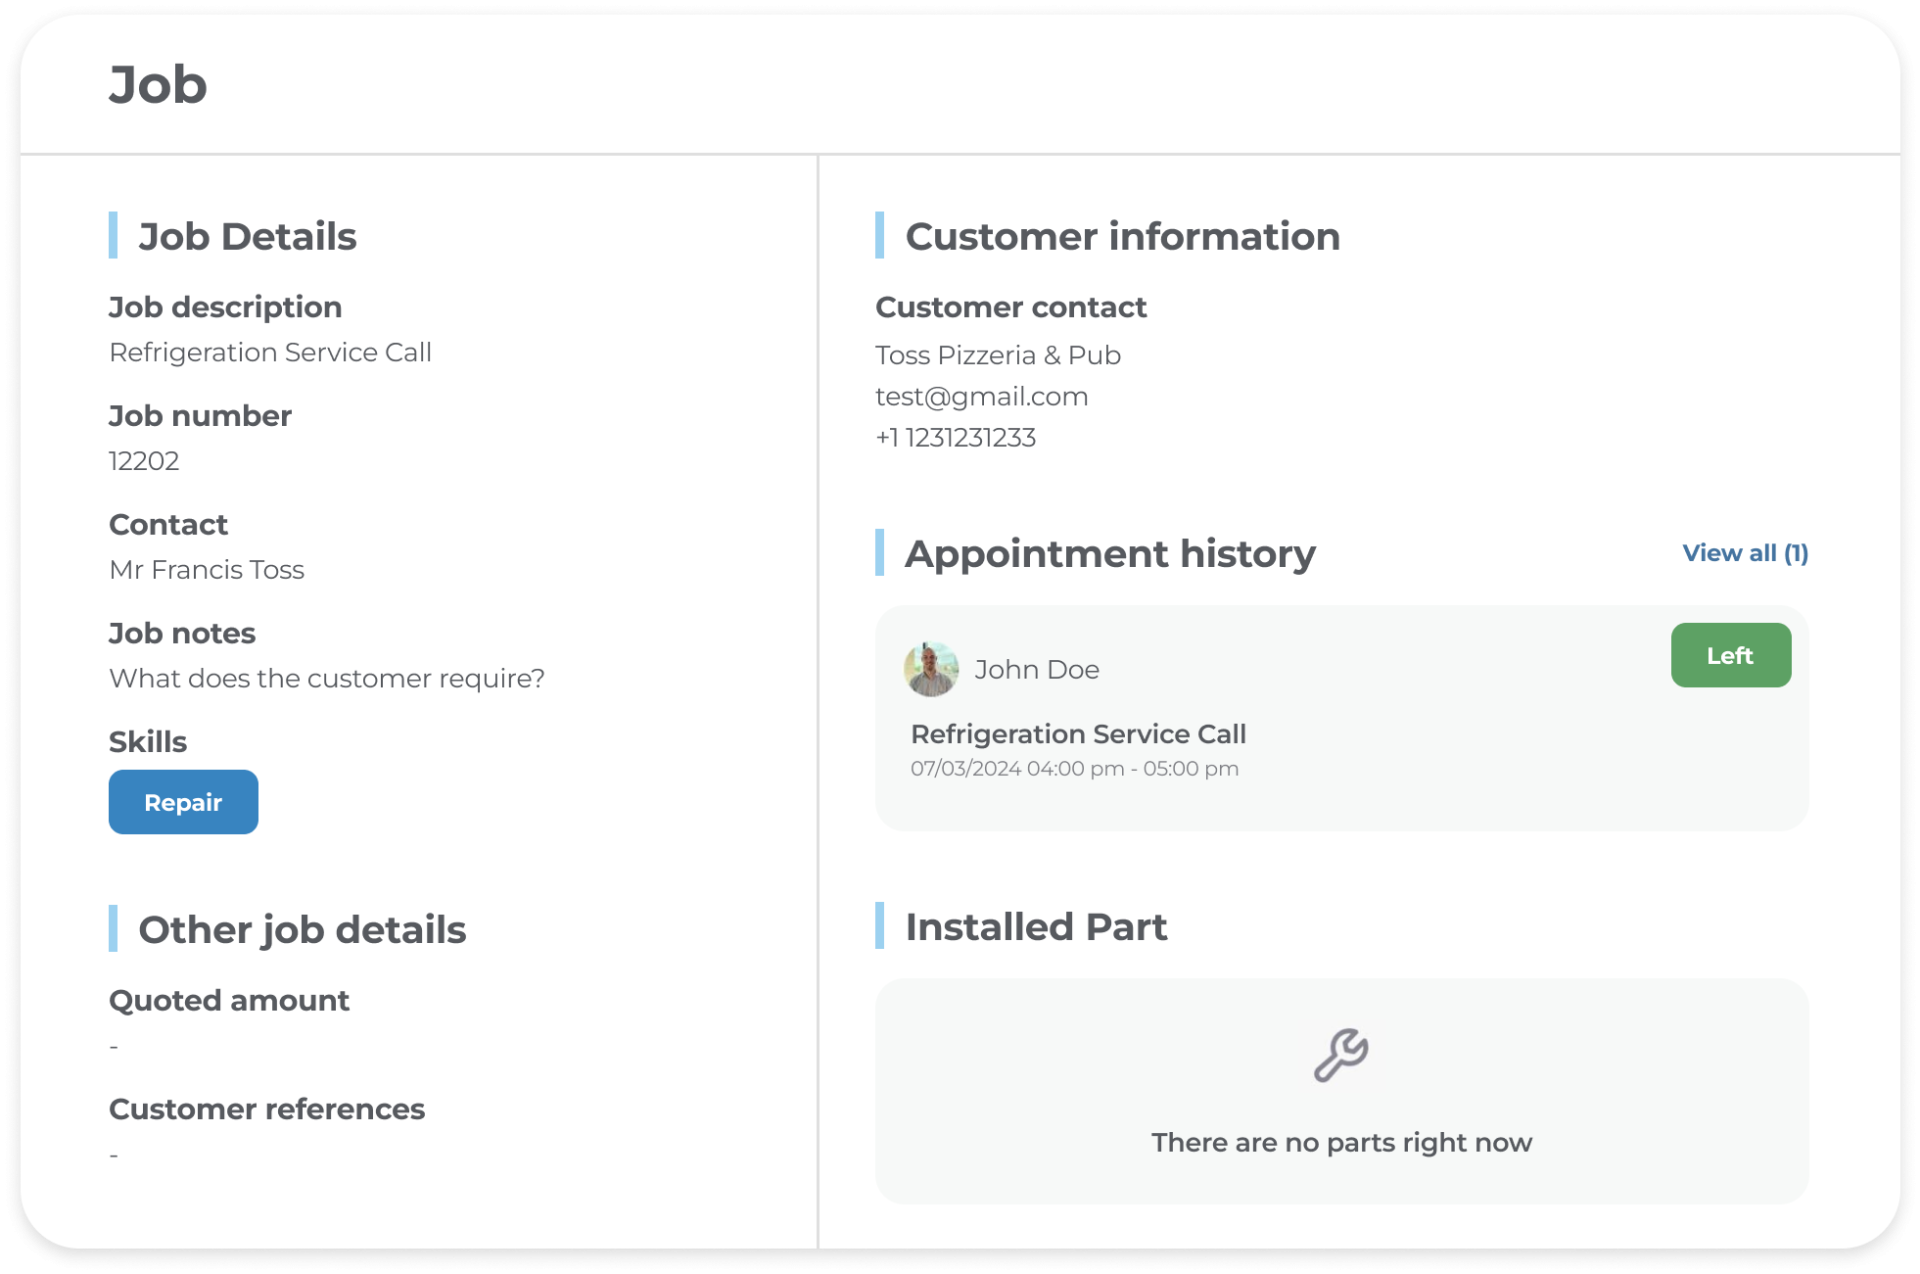Click the wrench icon in Installed Part
Screen dimensions: 1920x1274
click(1341, 1055)
